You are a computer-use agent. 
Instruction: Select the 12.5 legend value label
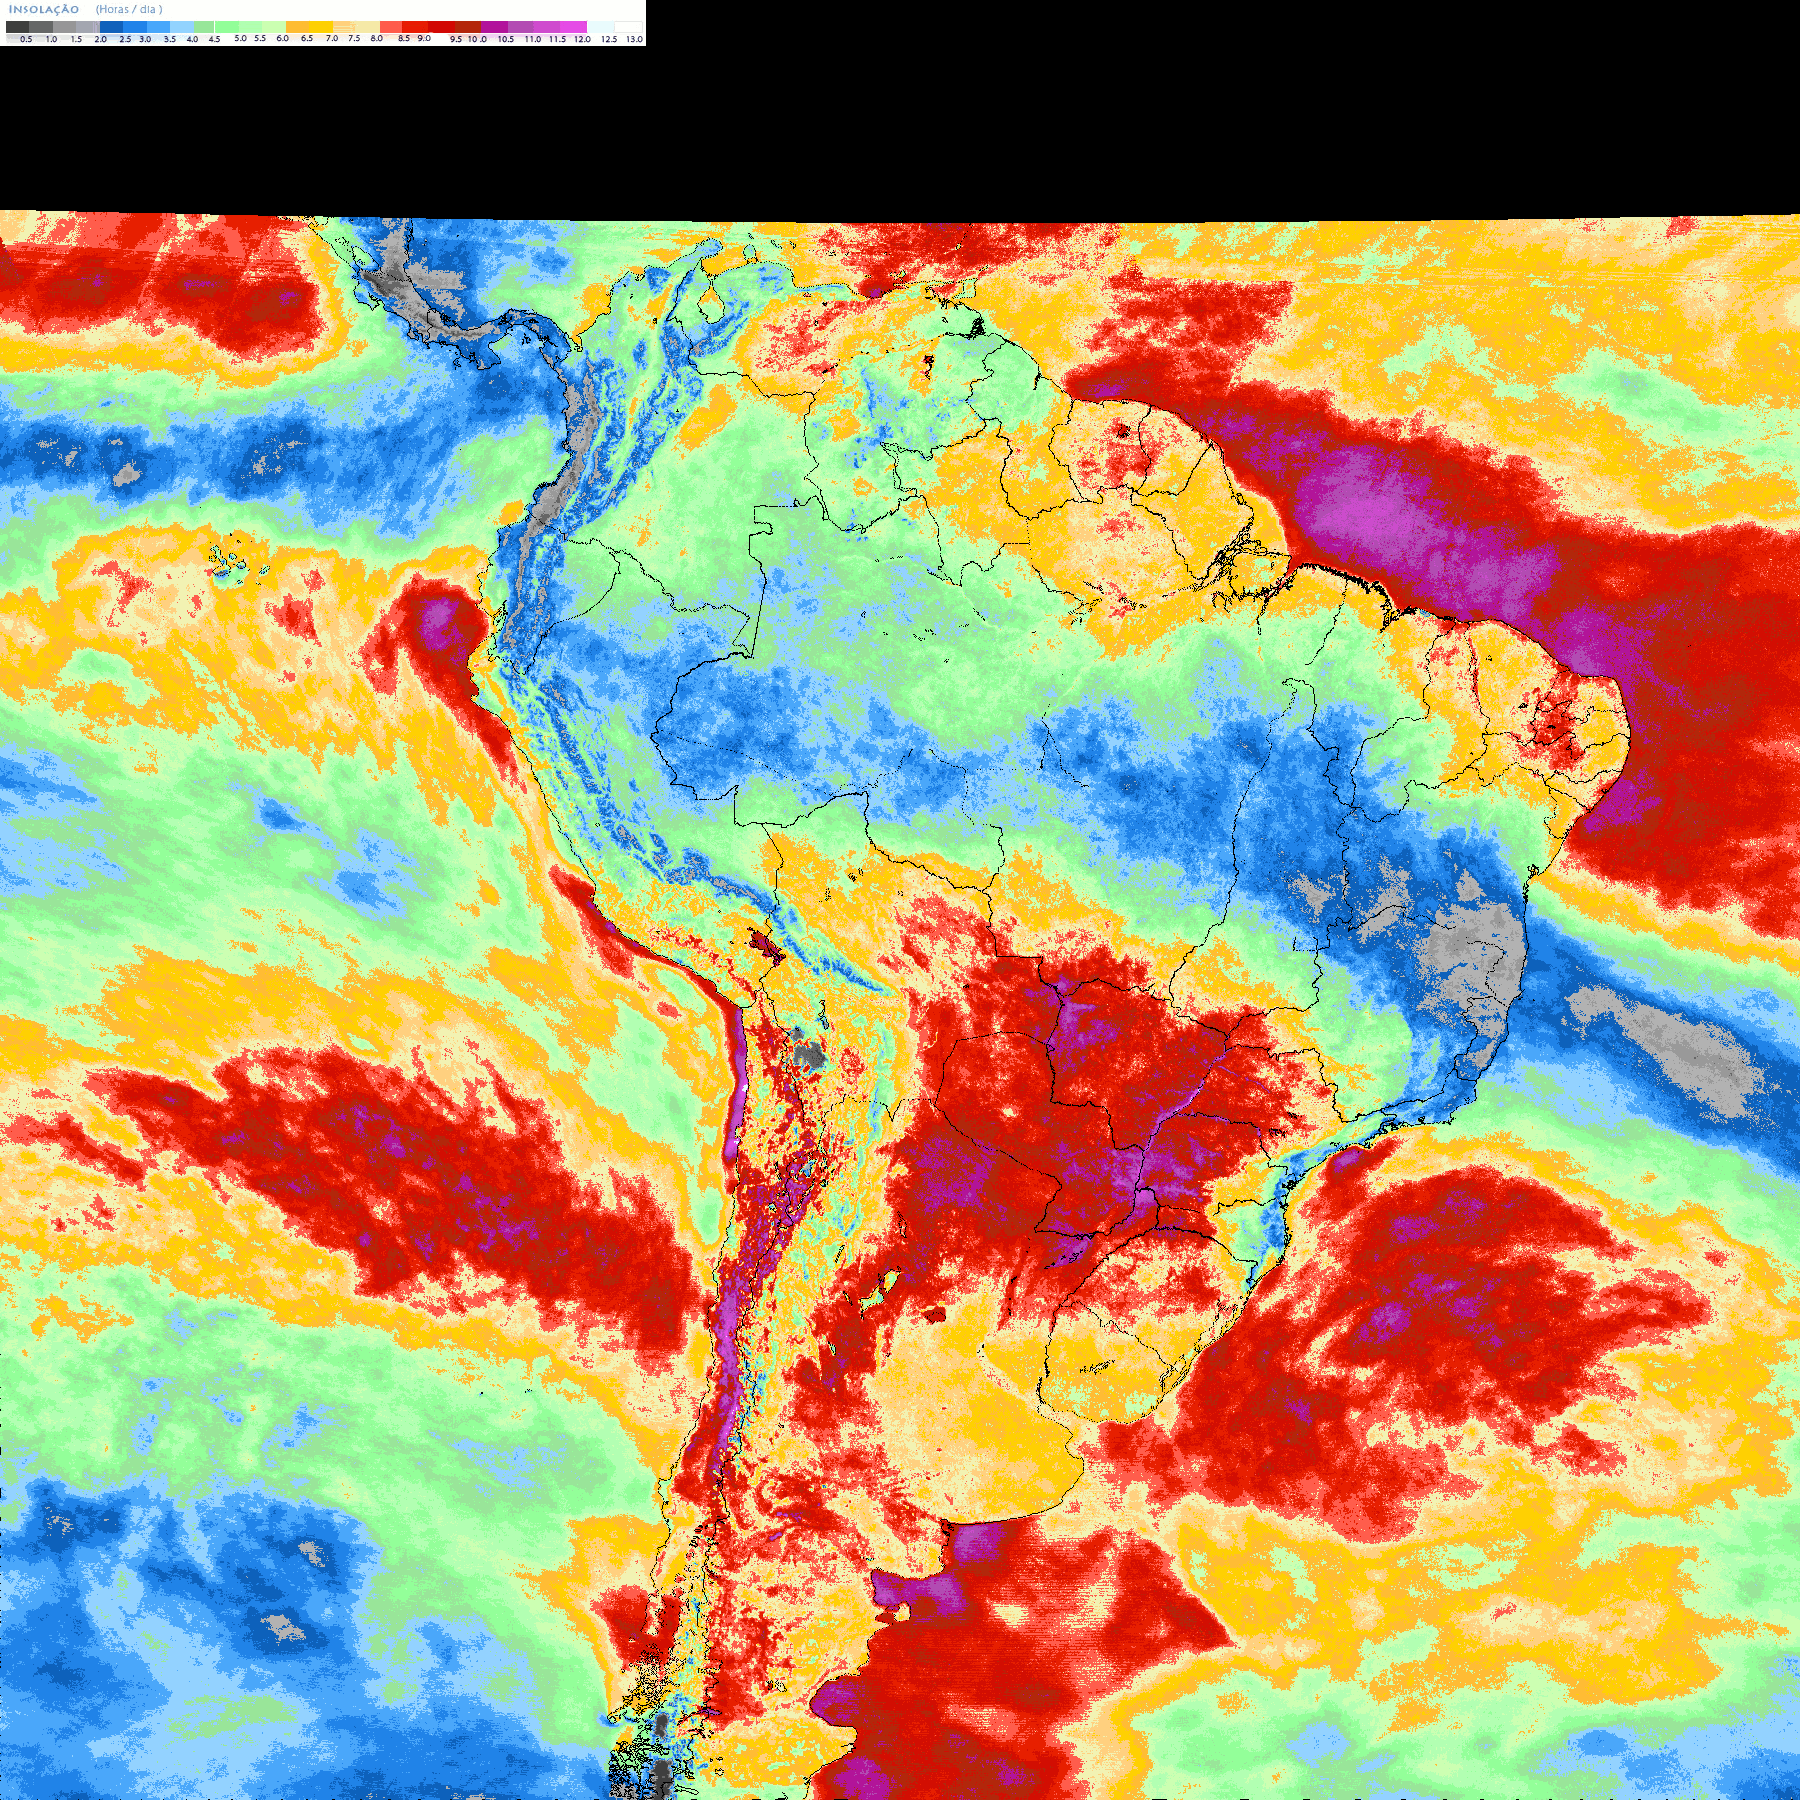point(609,39)
